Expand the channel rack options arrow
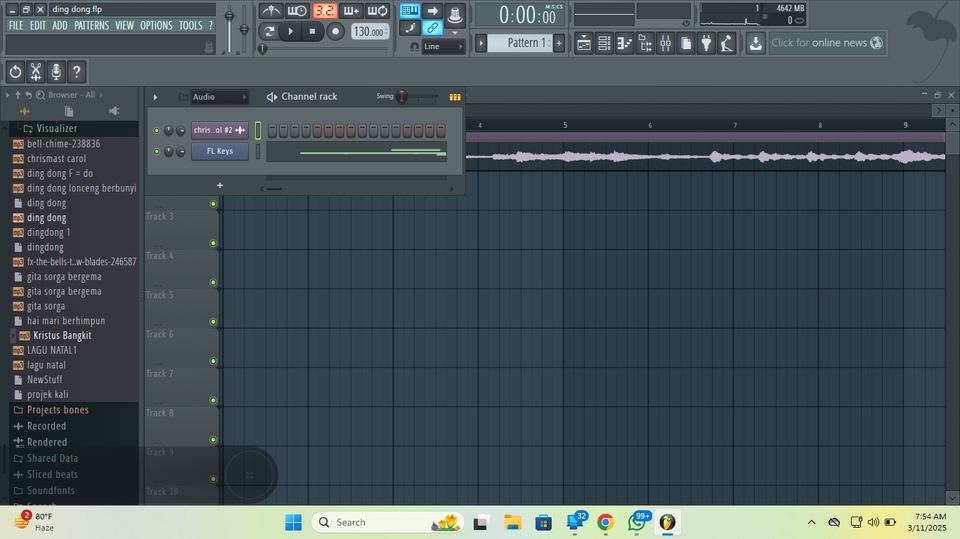The height and width of the screenshot is (539, 960). tap(156, 97)
